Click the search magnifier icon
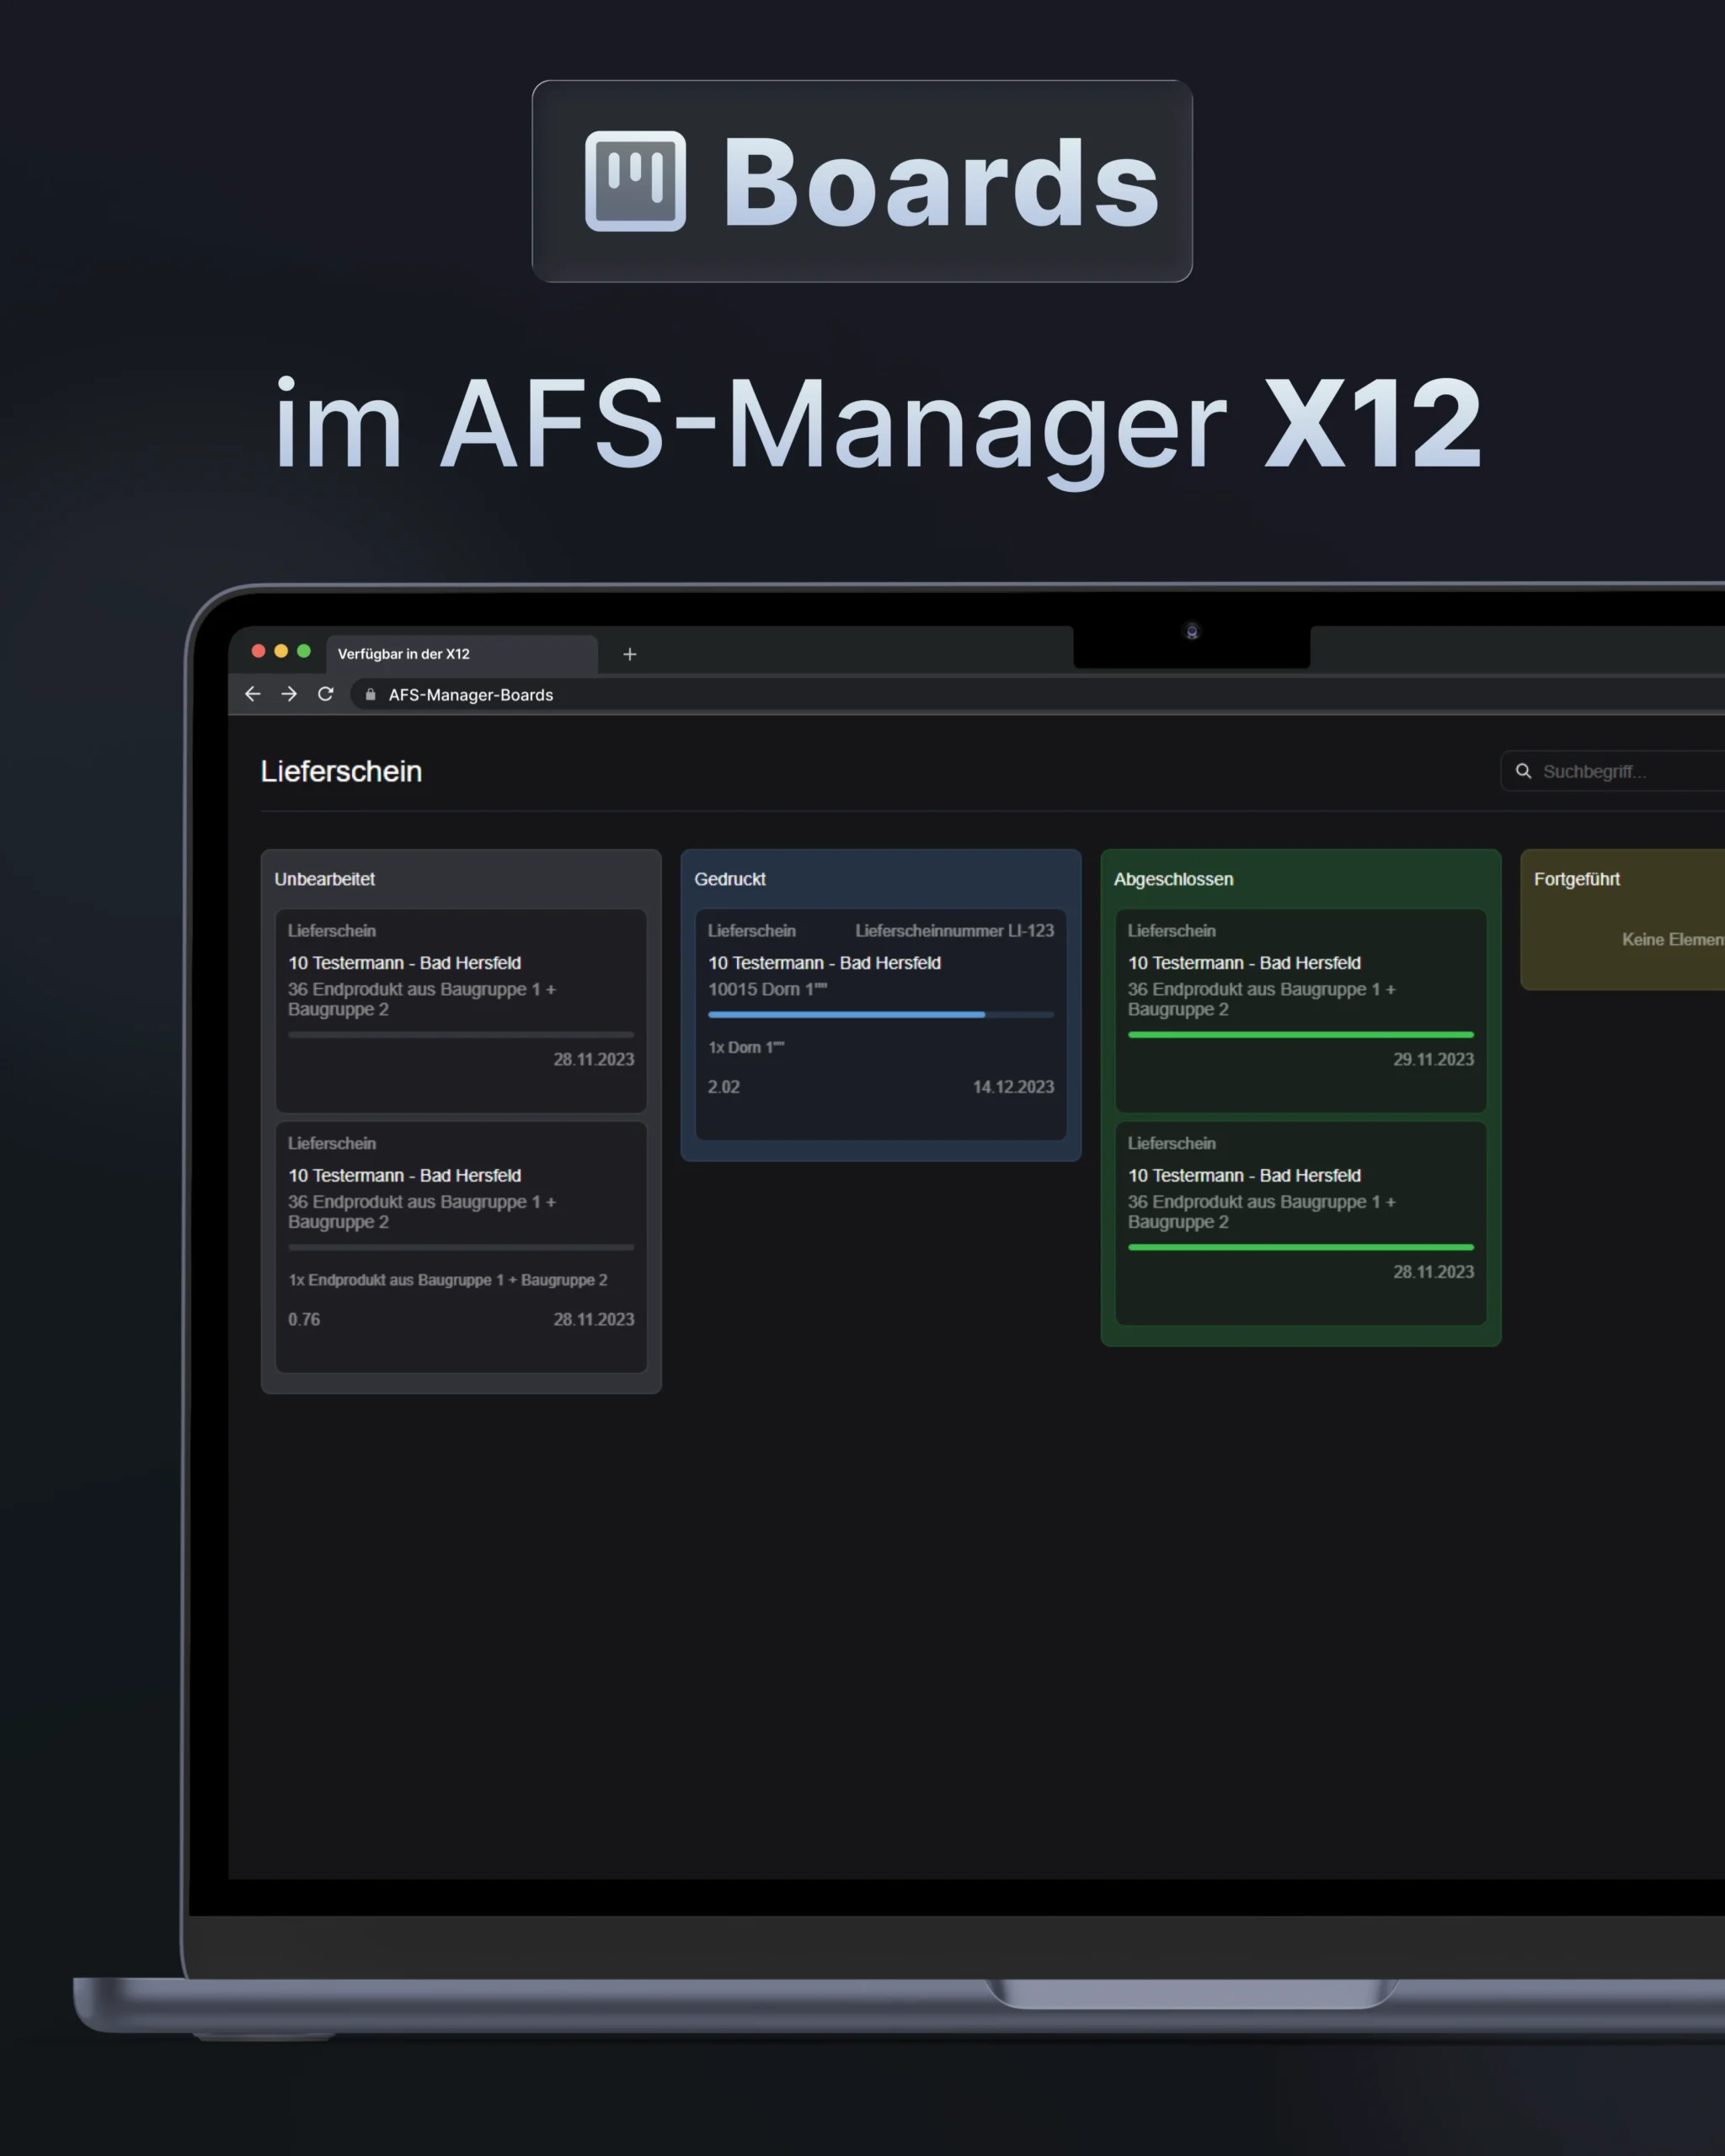 (x=1523, y=771)
